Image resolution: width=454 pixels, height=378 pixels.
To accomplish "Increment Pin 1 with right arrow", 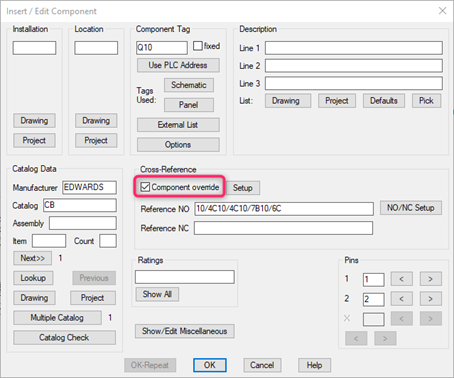I will coord(431,279).
